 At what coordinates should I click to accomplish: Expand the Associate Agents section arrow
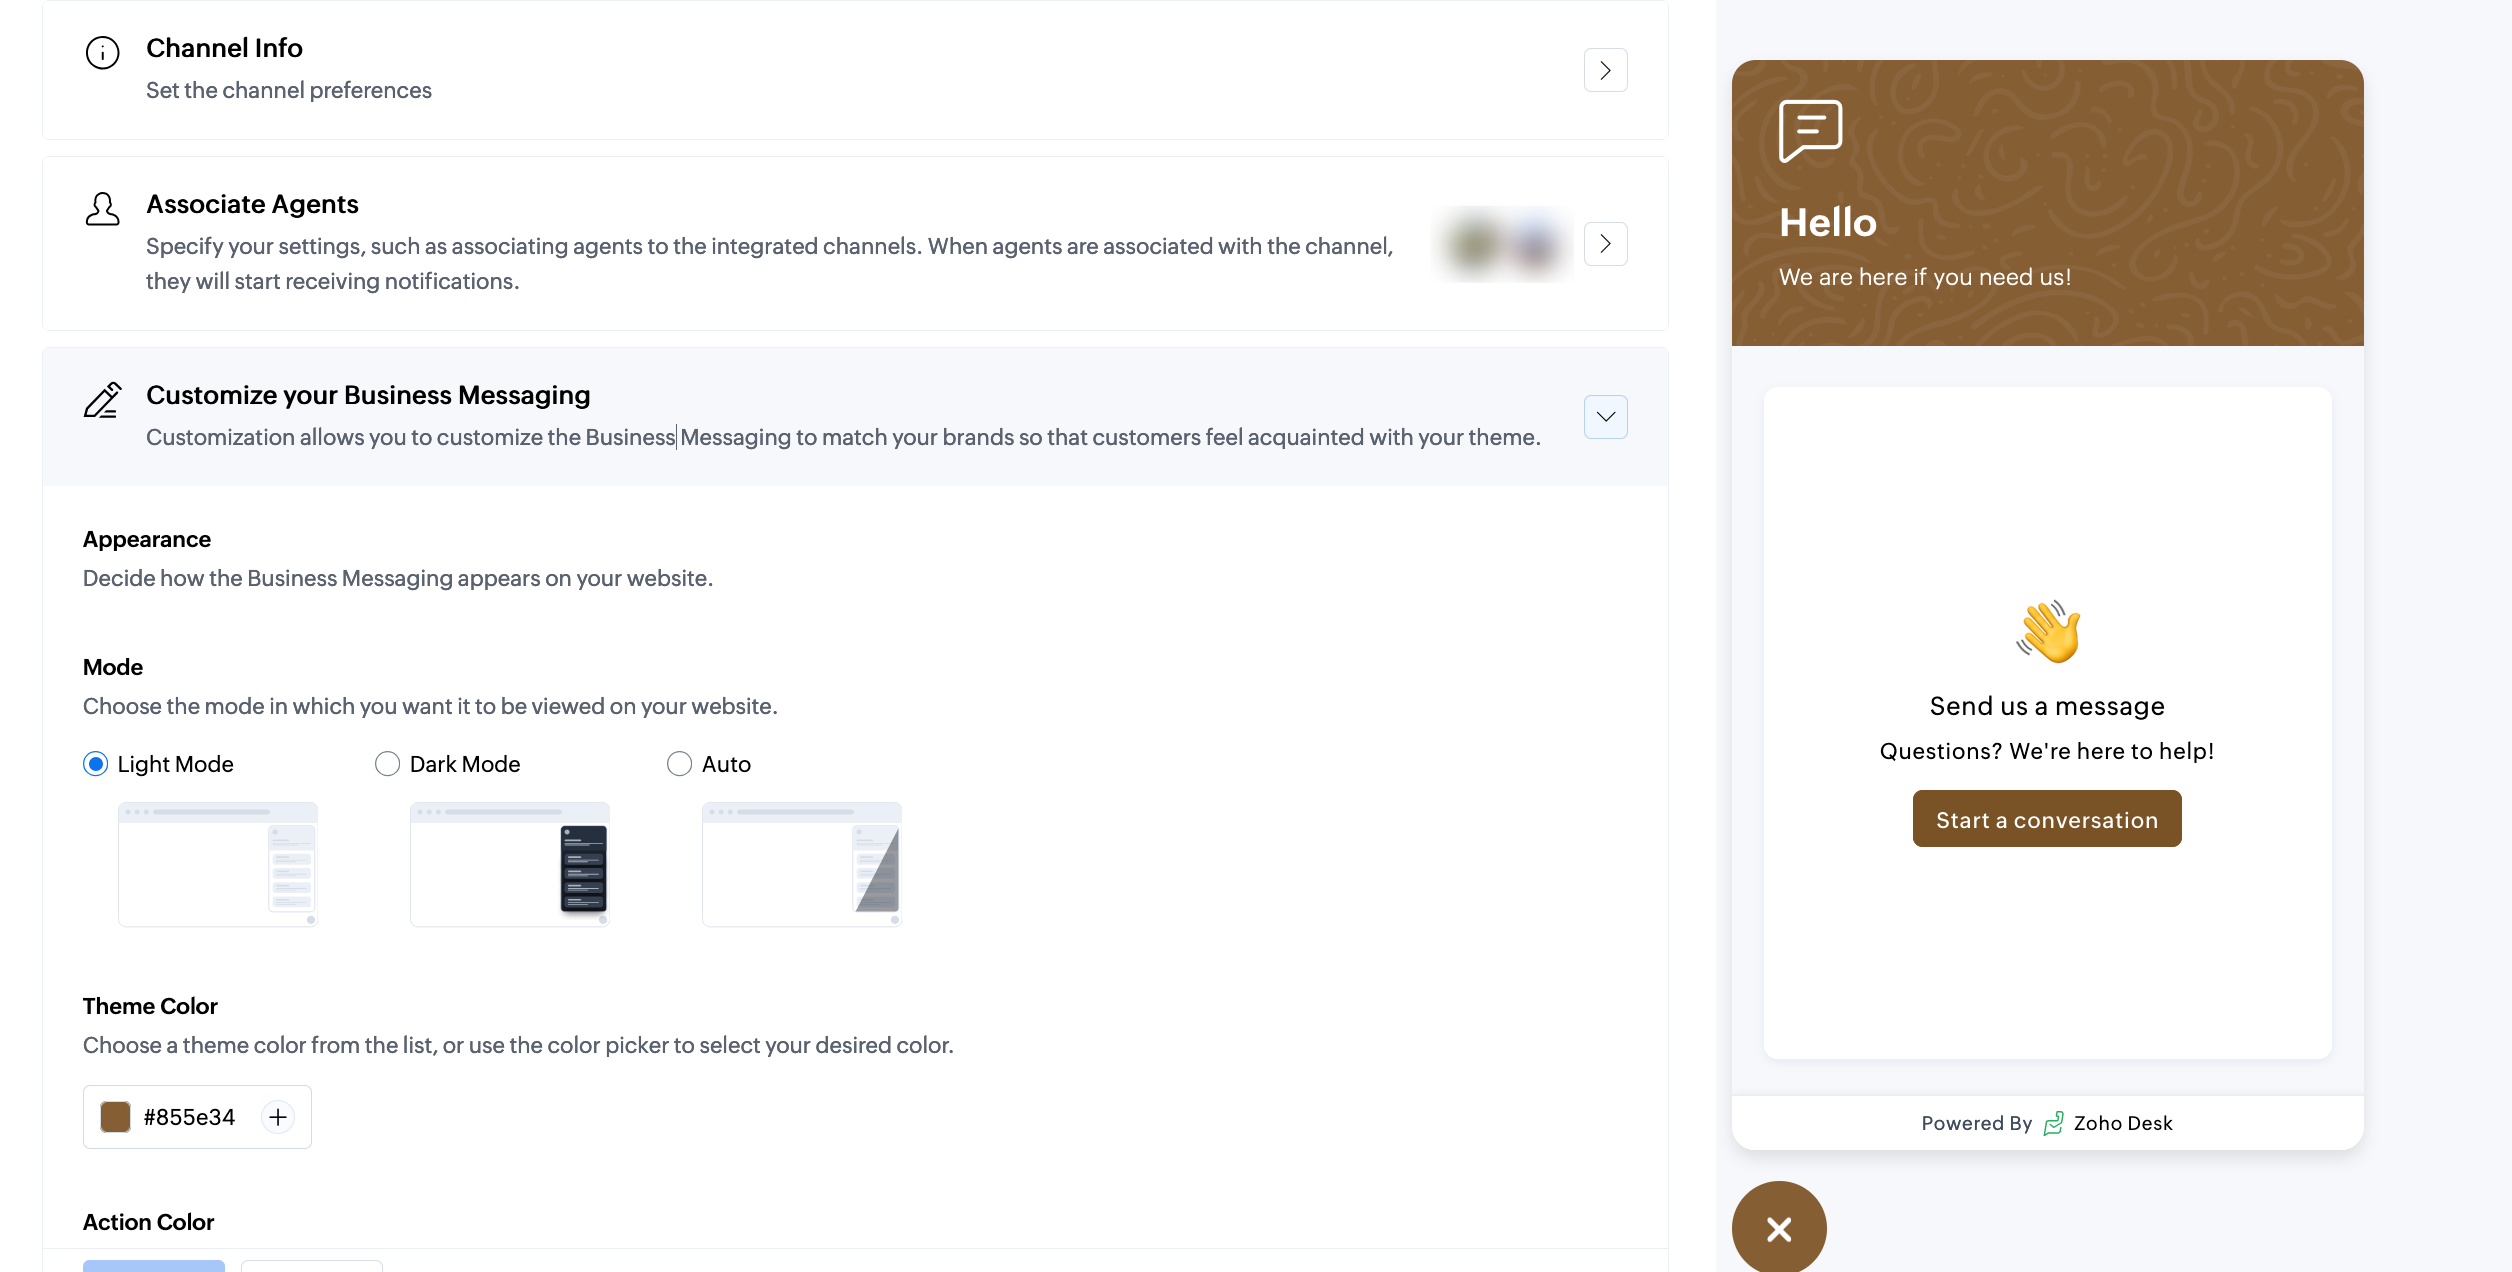tap(1605, 244)
